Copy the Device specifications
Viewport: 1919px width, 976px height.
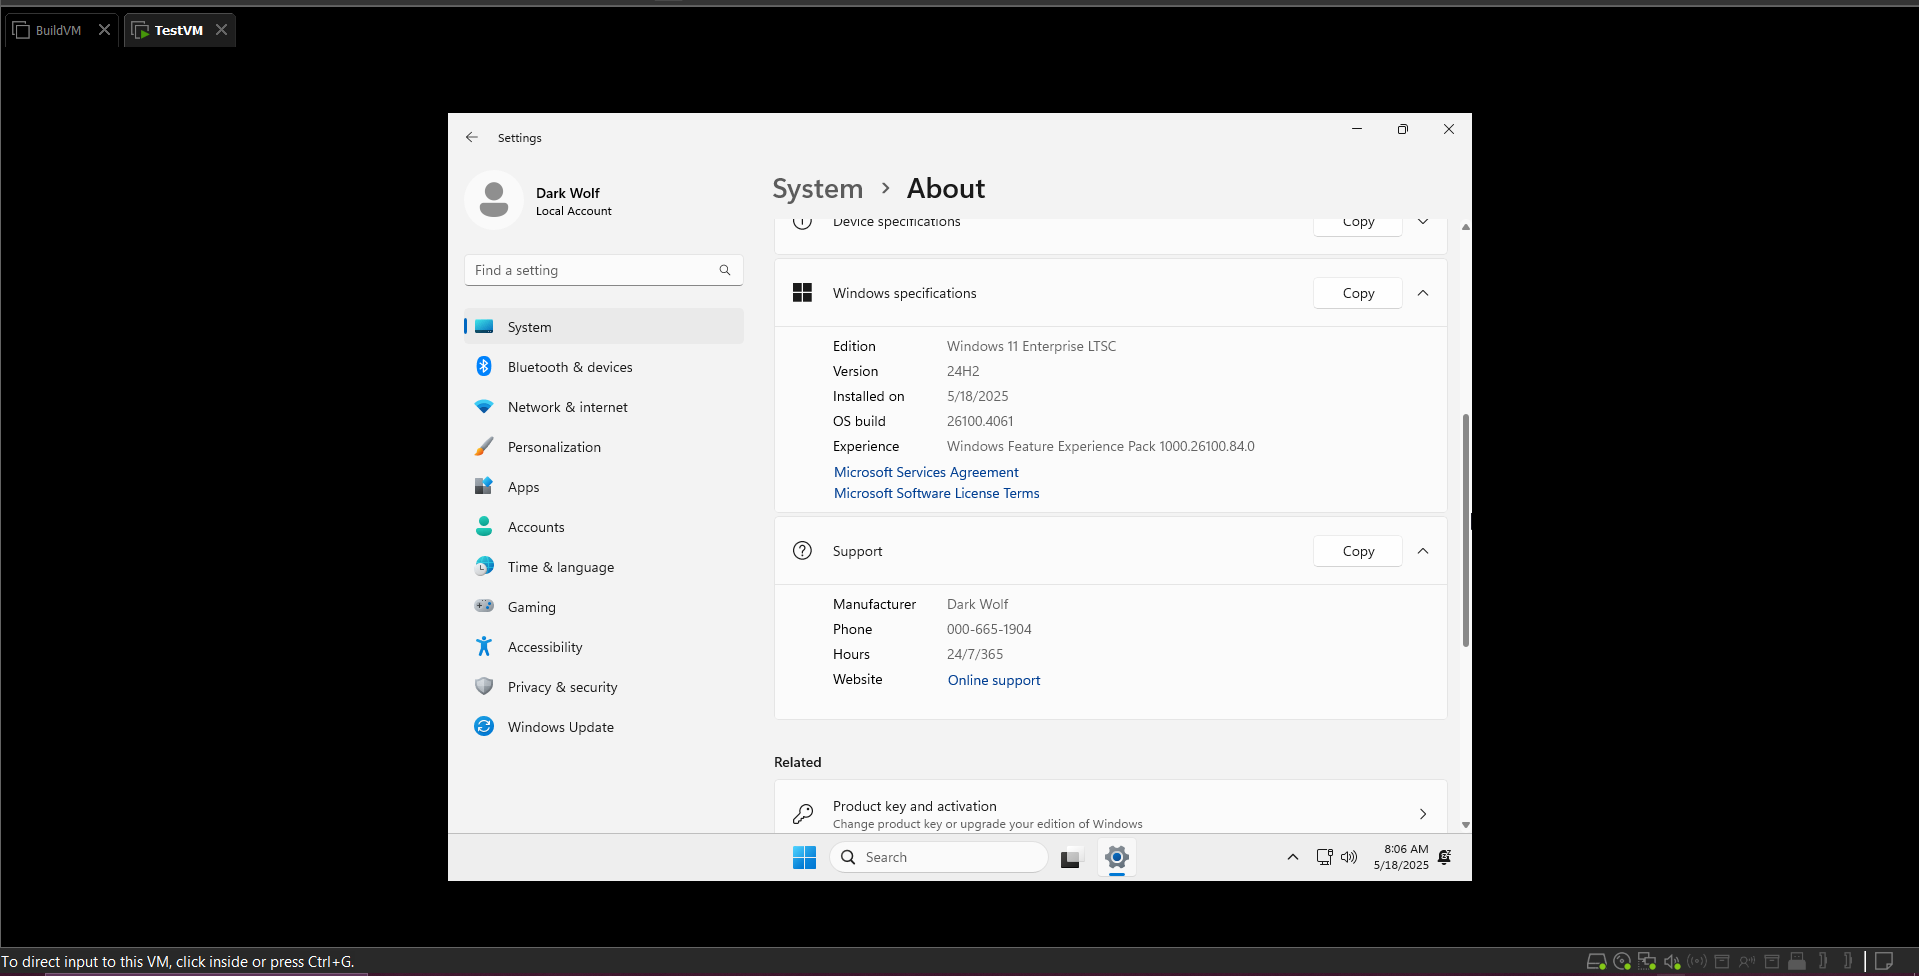[x=1358, y=224]
